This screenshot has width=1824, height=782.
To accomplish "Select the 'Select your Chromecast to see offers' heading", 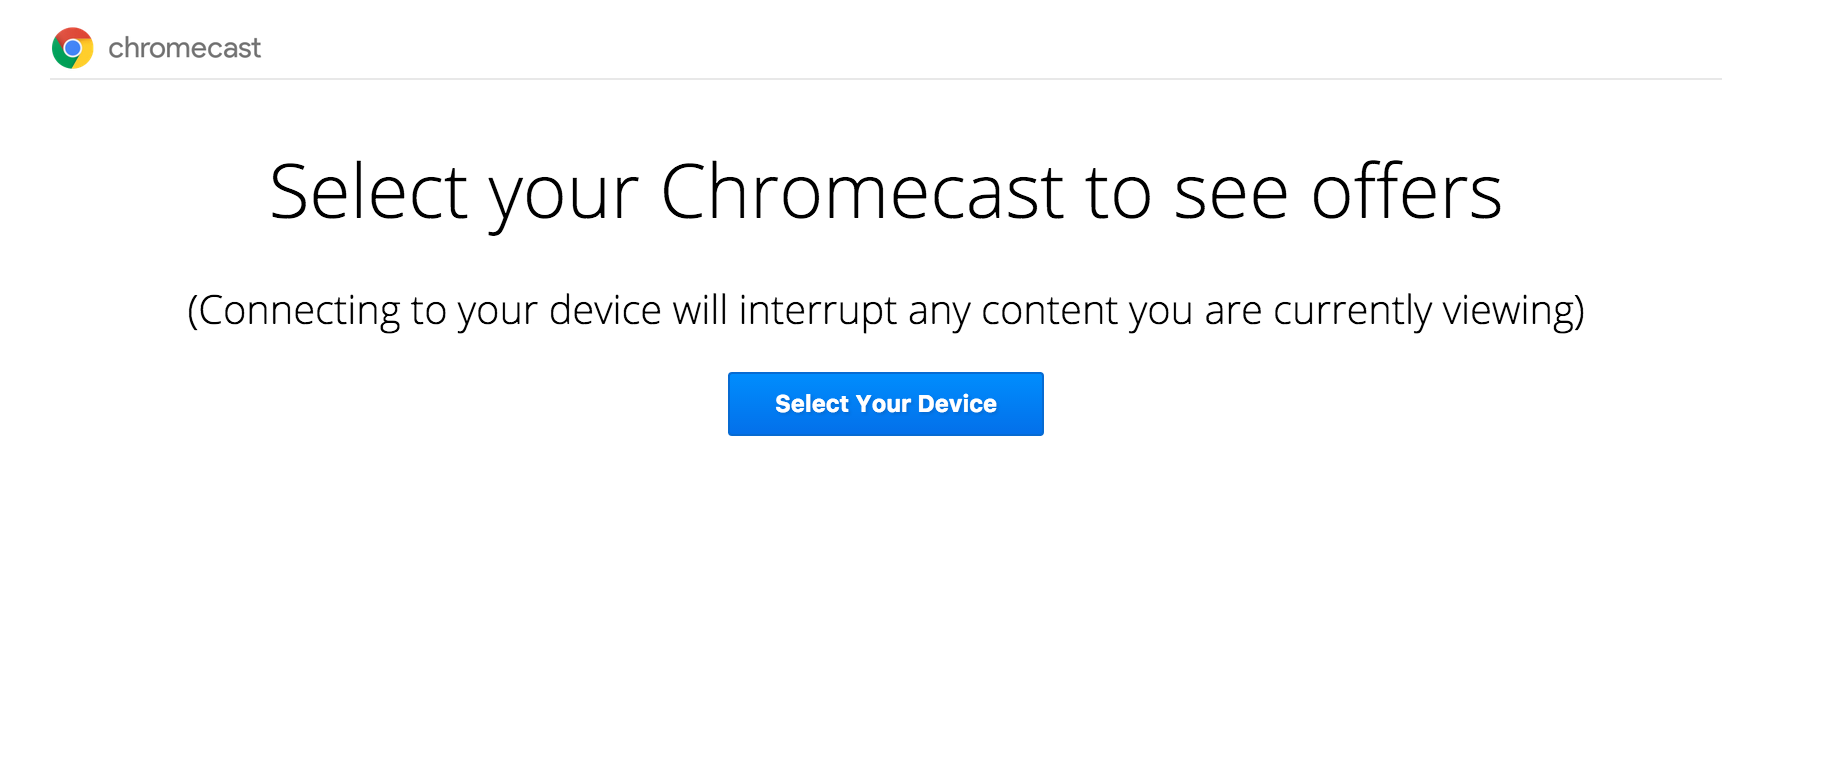I will pos(886,195).
